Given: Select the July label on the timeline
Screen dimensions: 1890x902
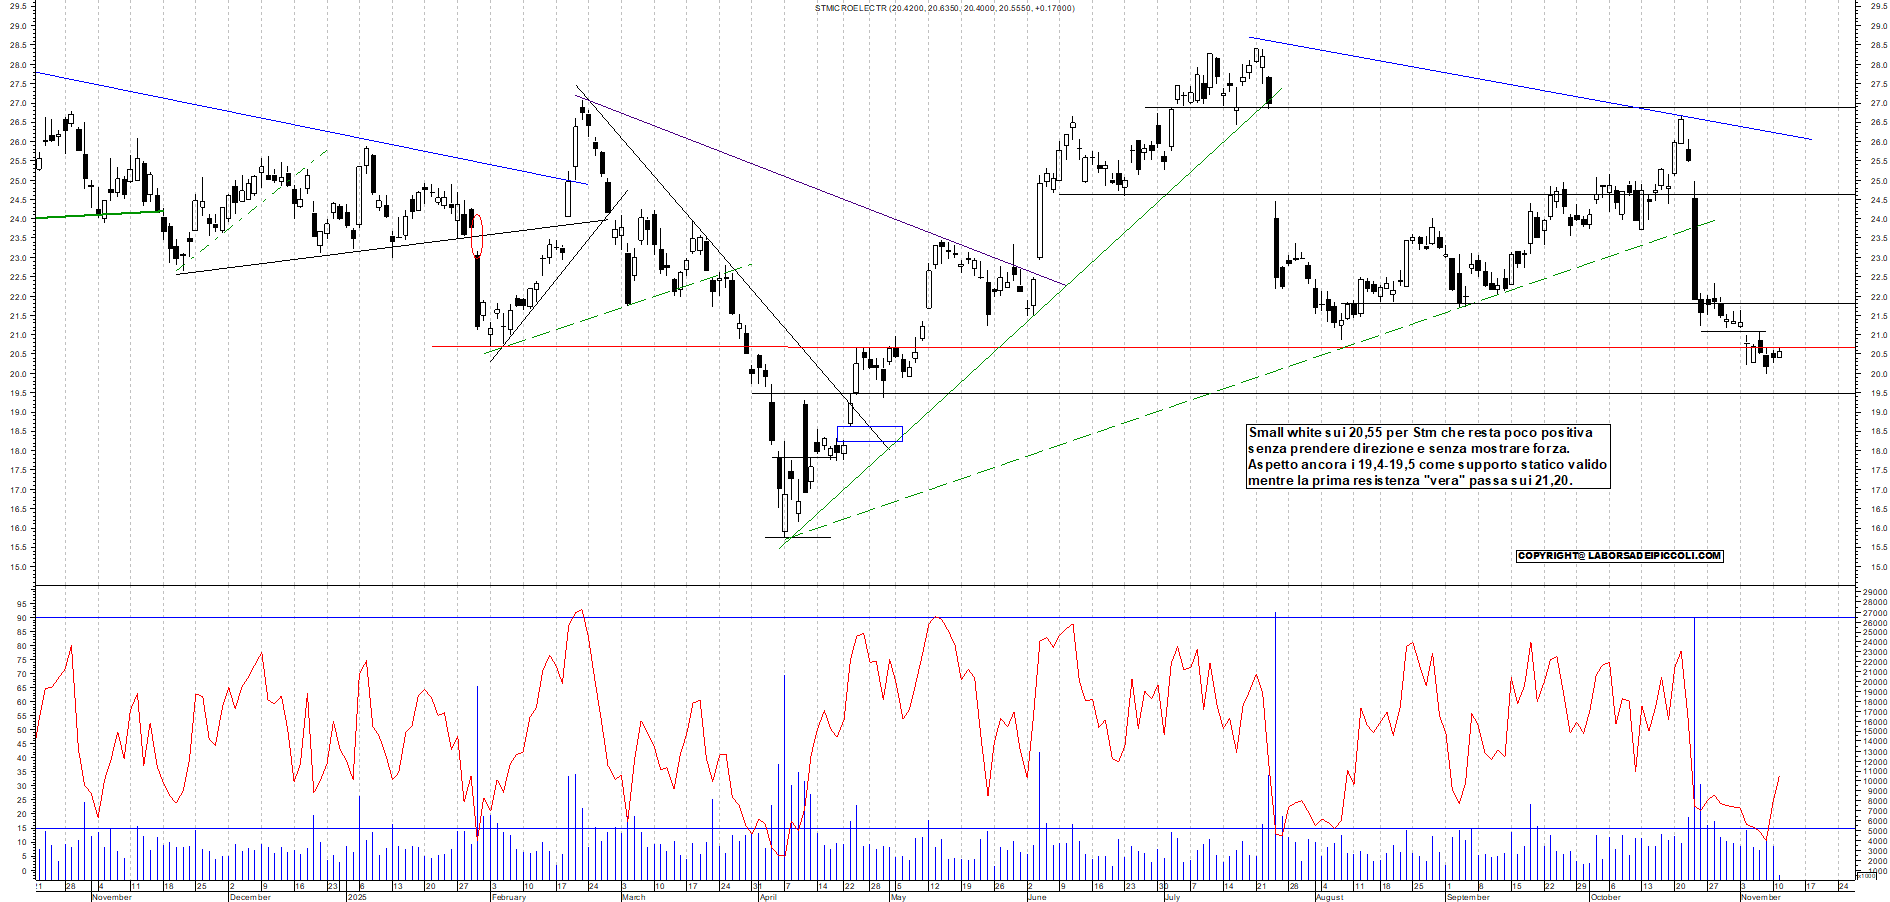Looking at the screenshot, I should click(x=1172, y=897).
